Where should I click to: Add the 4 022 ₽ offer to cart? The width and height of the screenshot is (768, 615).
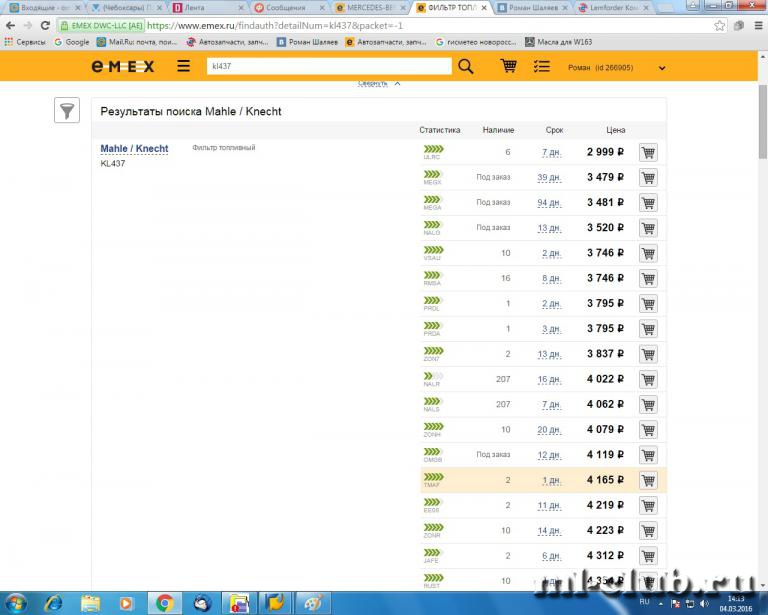[648, 379]
